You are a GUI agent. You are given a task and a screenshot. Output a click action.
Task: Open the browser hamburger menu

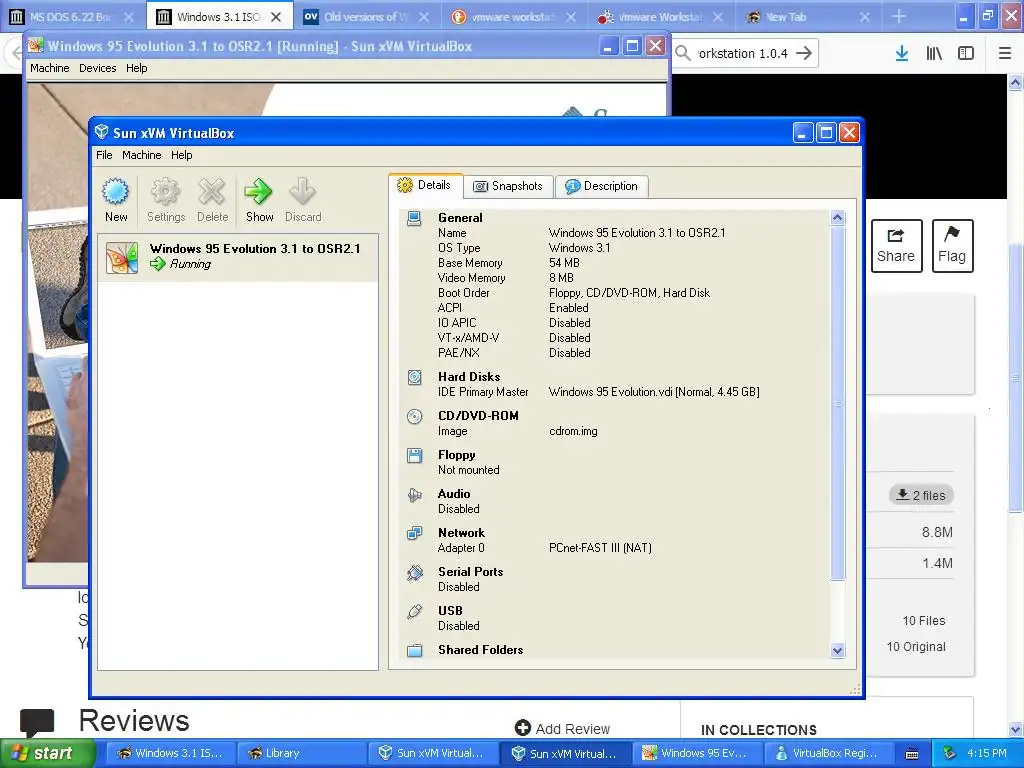pos(1005,54)
